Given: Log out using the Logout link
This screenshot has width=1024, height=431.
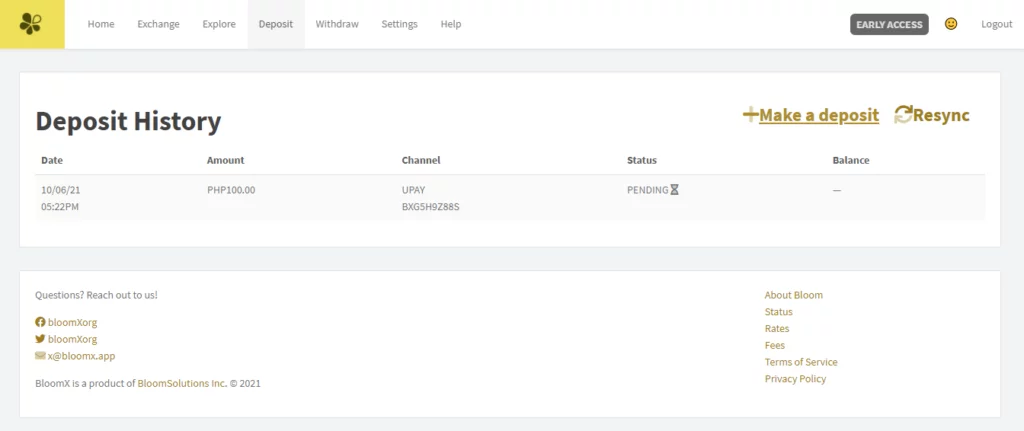Looking at the screenshot, I should (997, 24).
